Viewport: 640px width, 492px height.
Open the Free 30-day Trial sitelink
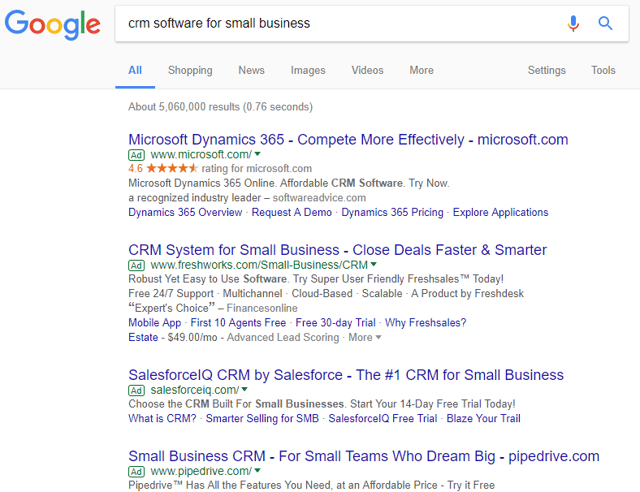pos(336,323)
